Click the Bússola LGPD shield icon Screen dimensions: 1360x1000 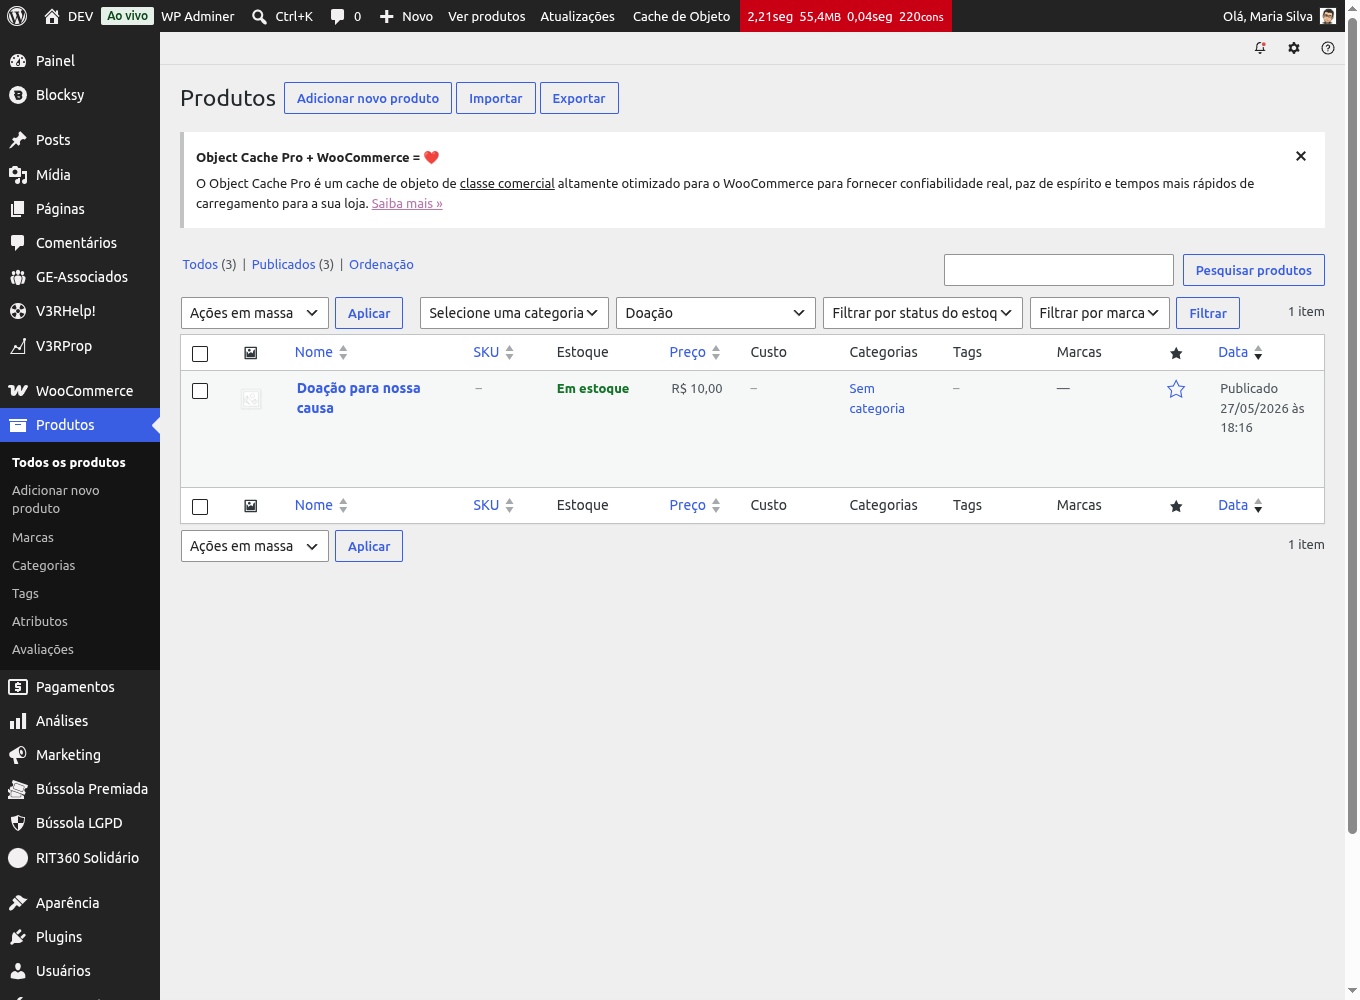click(x=18, y=823)
